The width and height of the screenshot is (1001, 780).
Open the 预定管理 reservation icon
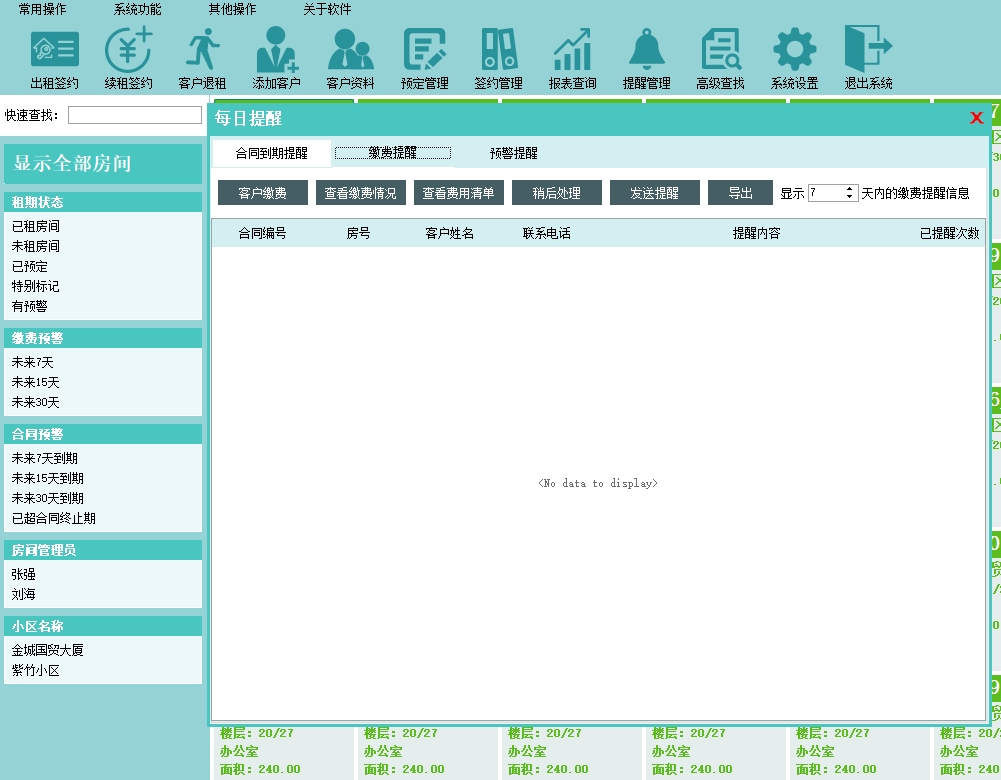pos(424,50)
